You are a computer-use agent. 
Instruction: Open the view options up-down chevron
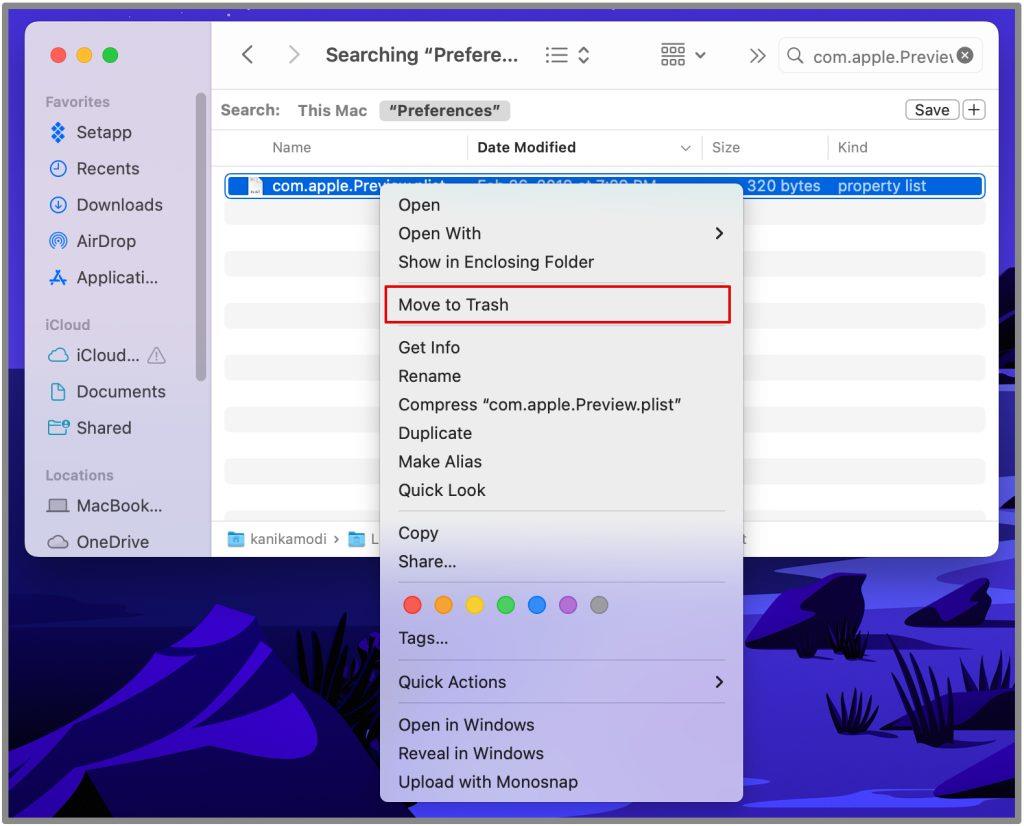pyautogui.click(x=584, y=55)
